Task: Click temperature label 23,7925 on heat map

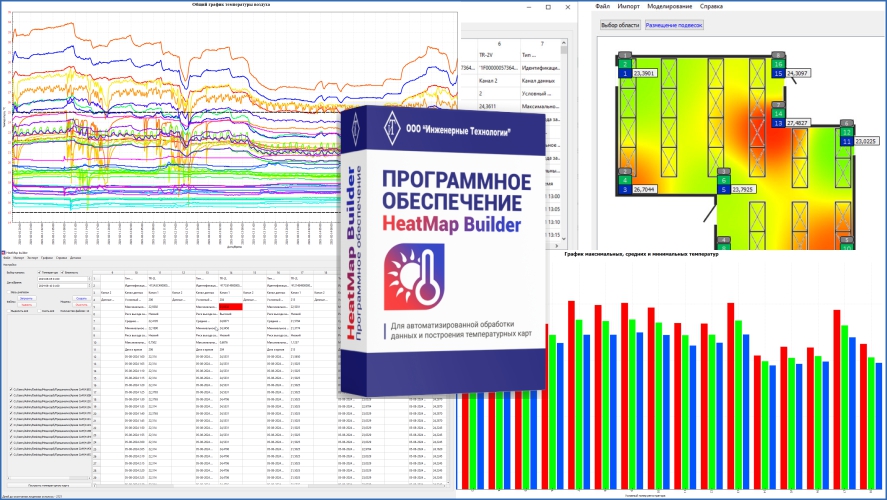Action: click(743, 189)
